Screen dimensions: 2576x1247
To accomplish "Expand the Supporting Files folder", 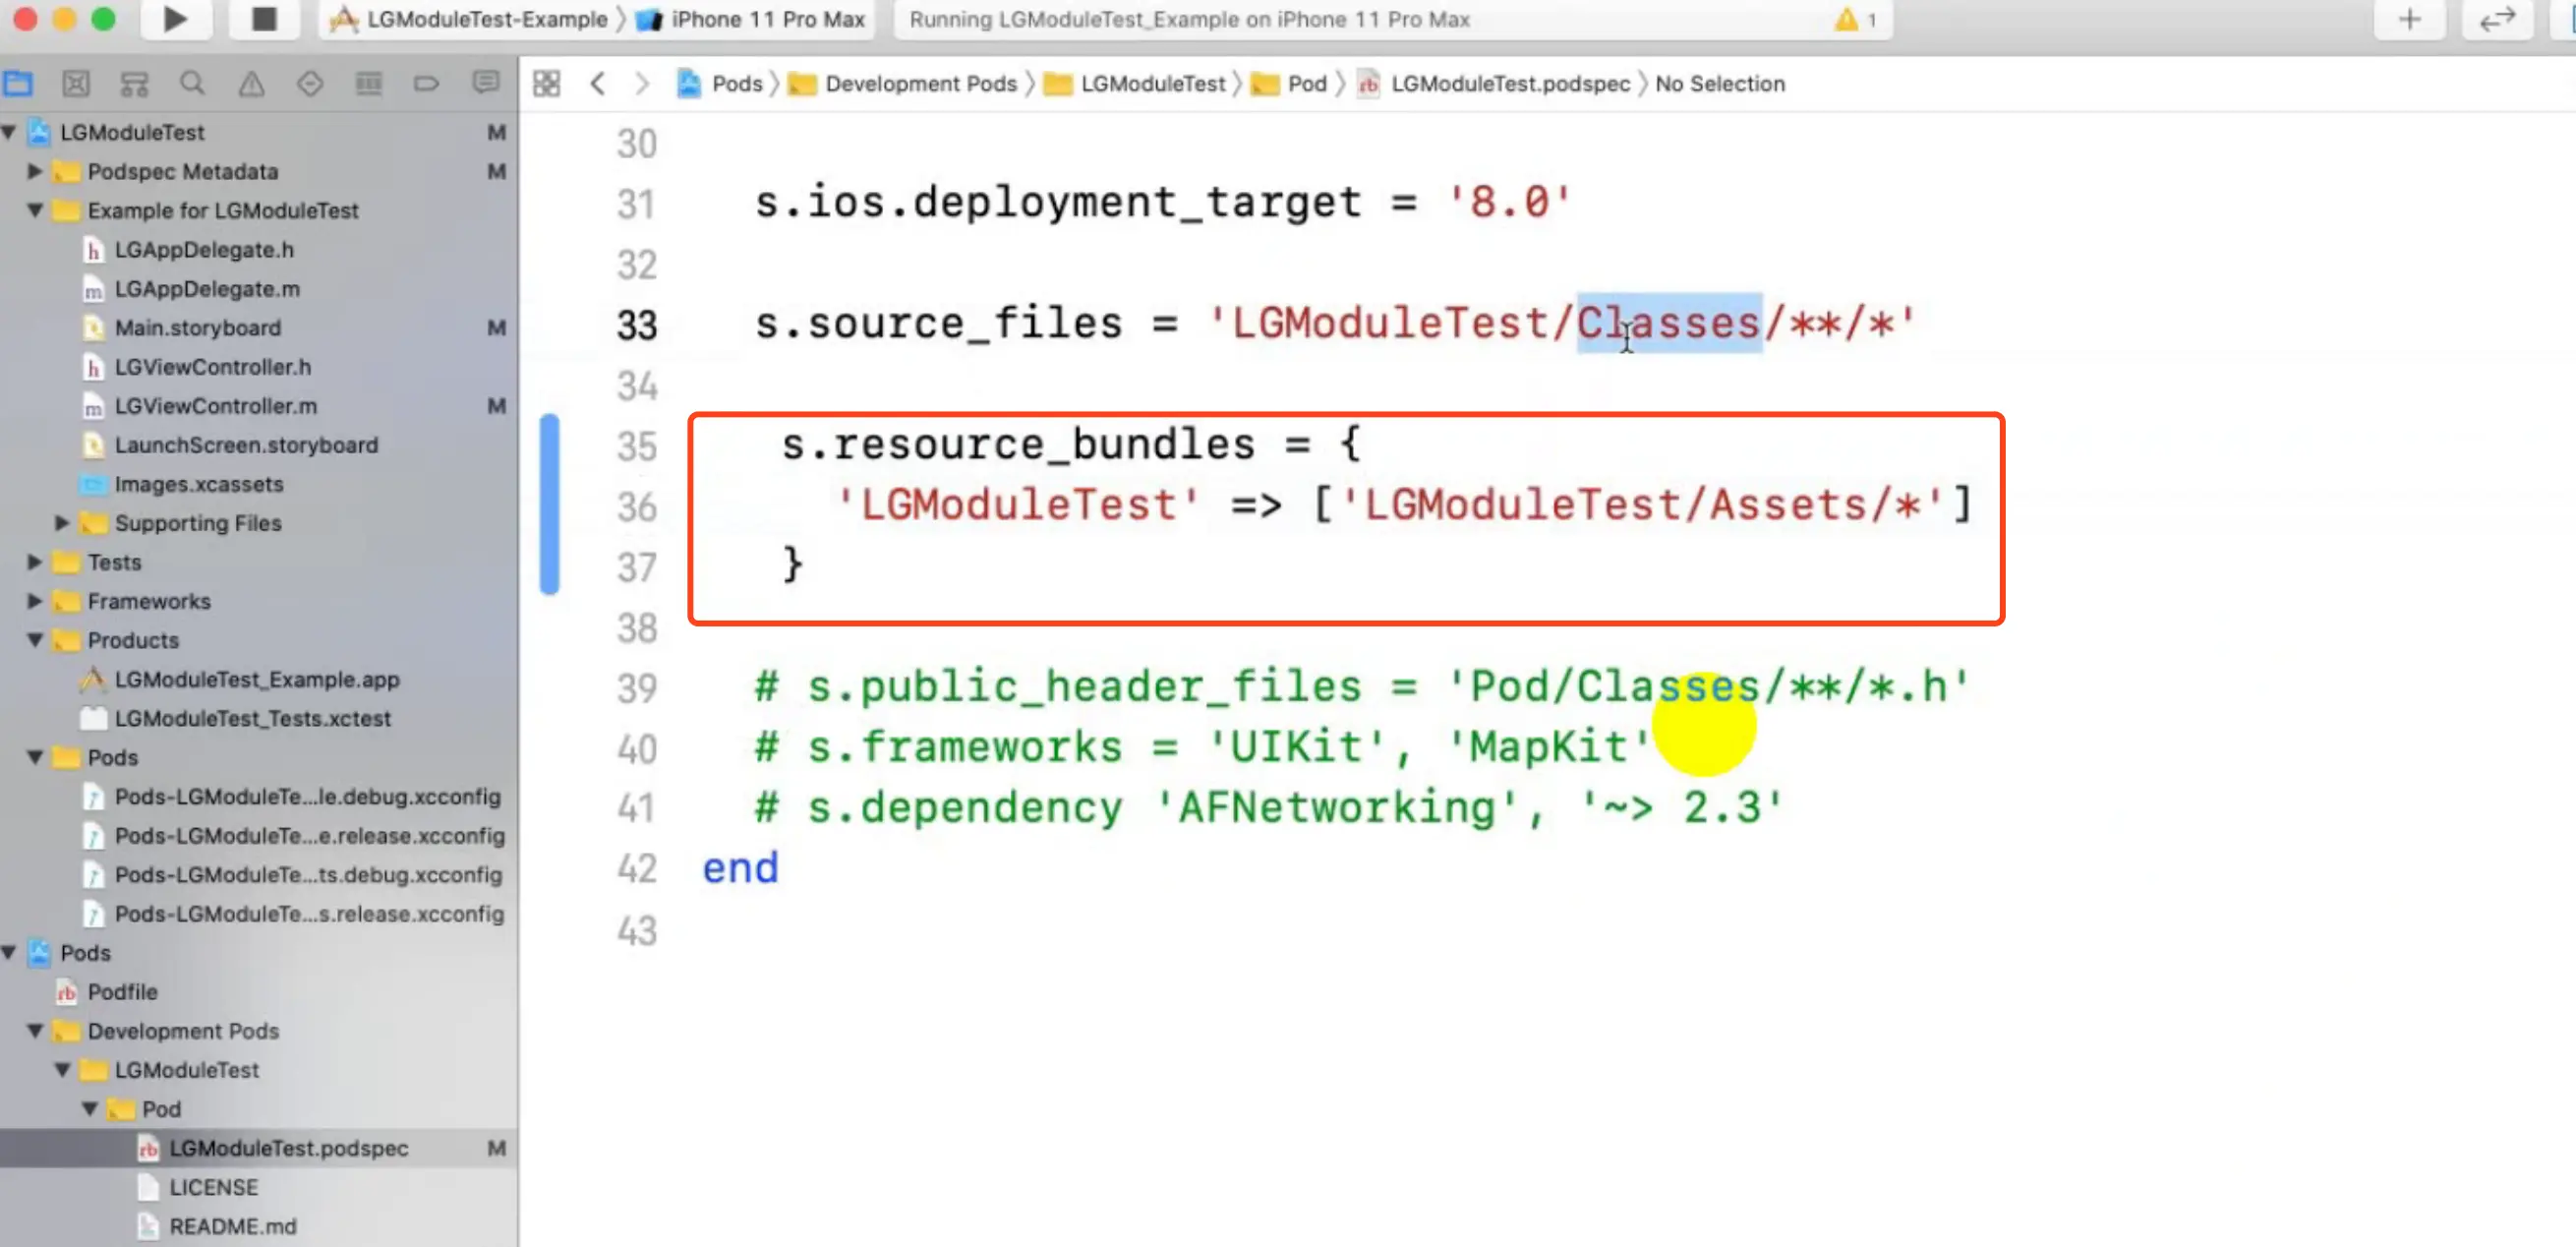I will point(62,523).
